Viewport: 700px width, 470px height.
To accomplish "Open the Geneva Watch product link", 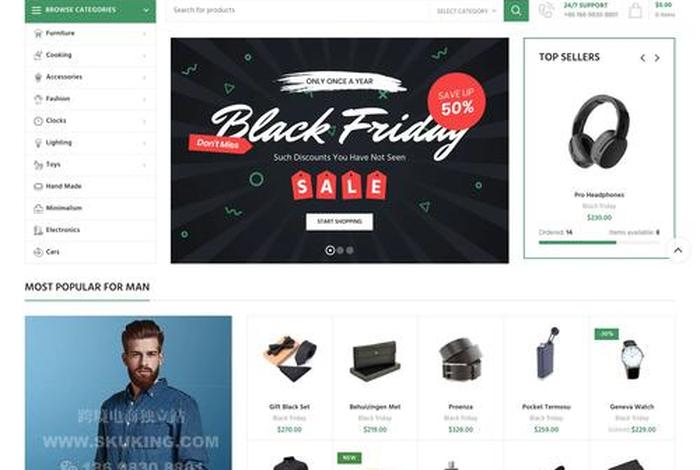I will coord(632,407).
